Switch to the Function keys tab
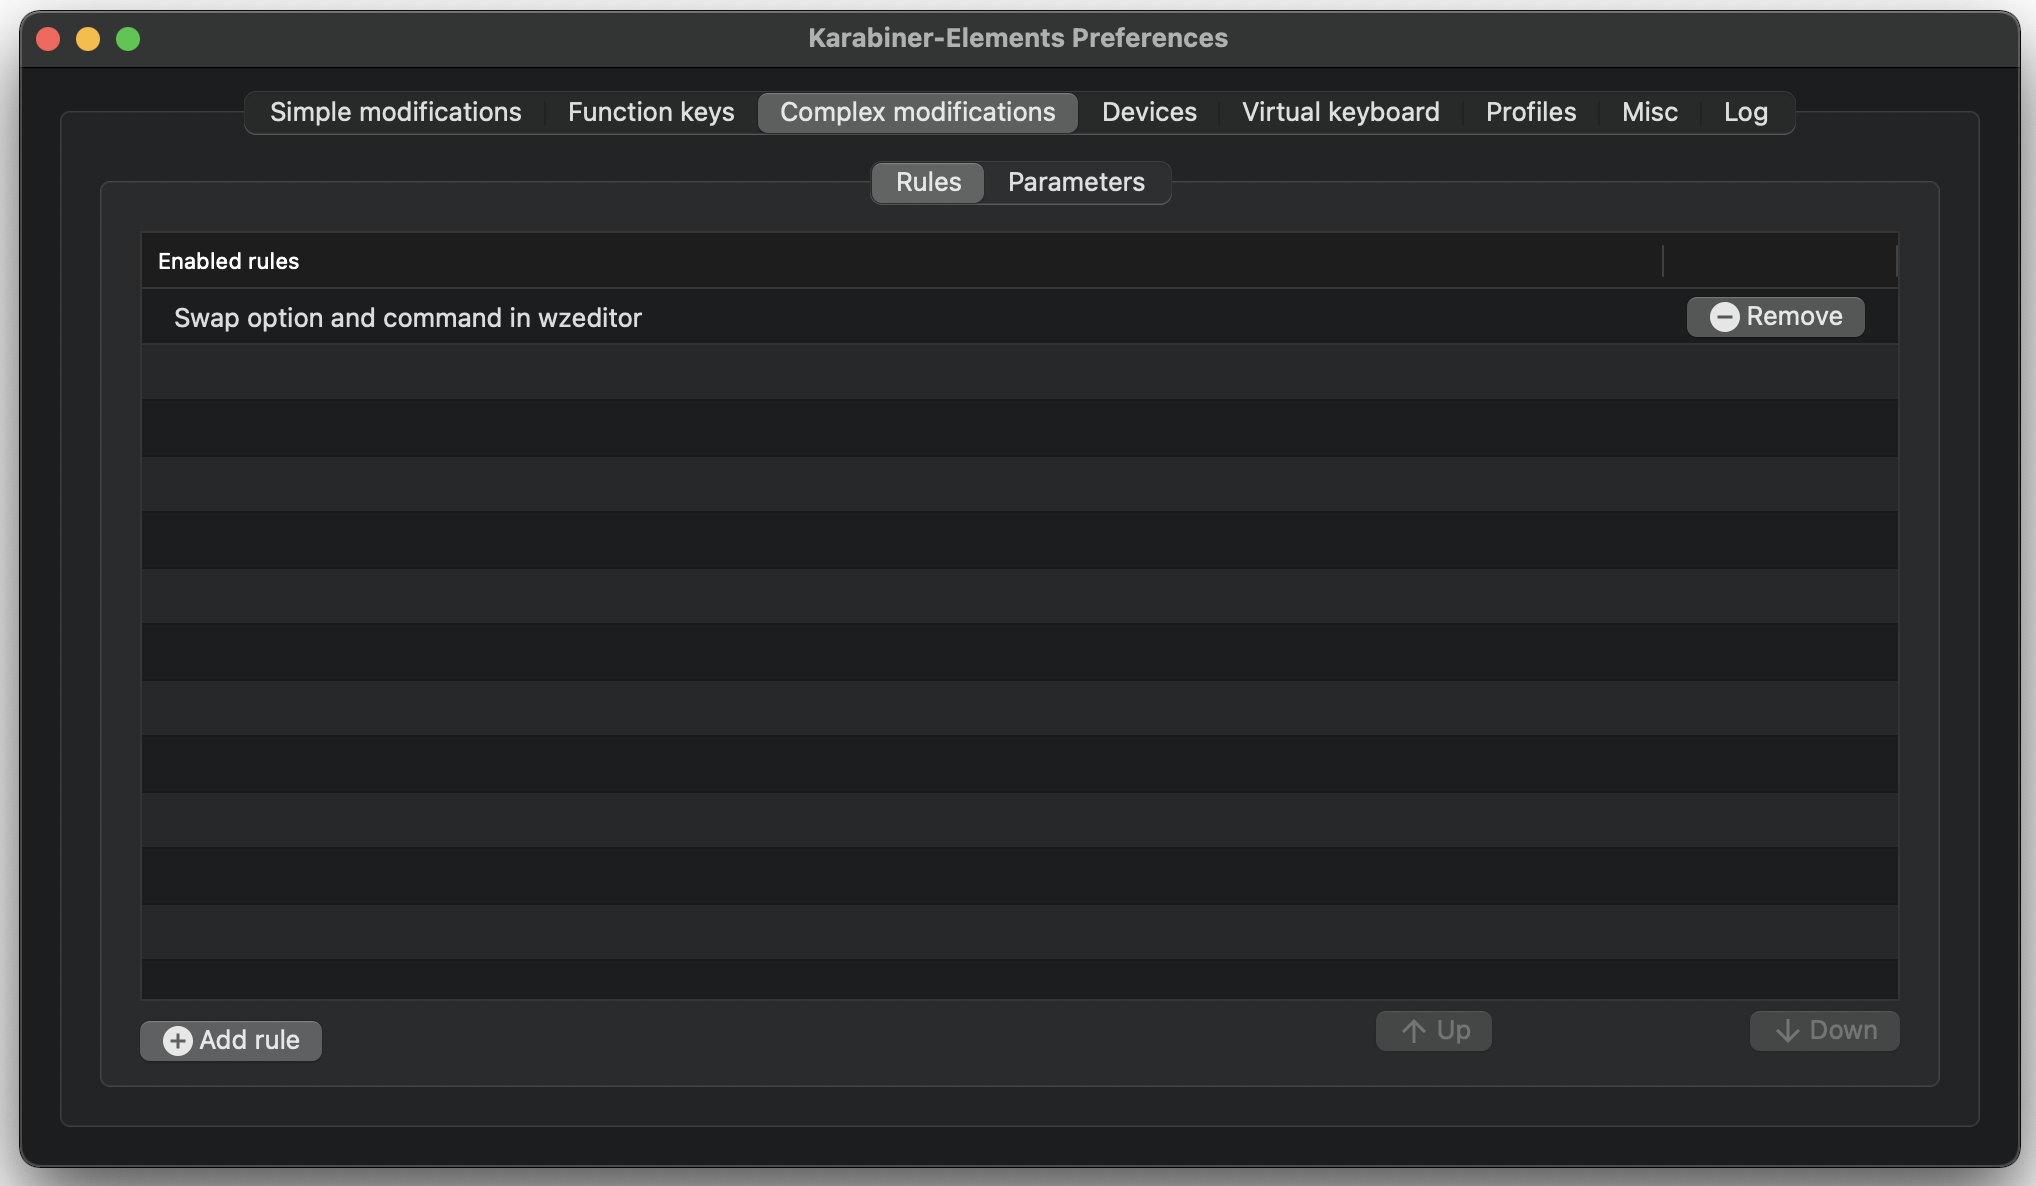Screen dimensions: 2036x1186 651,112
